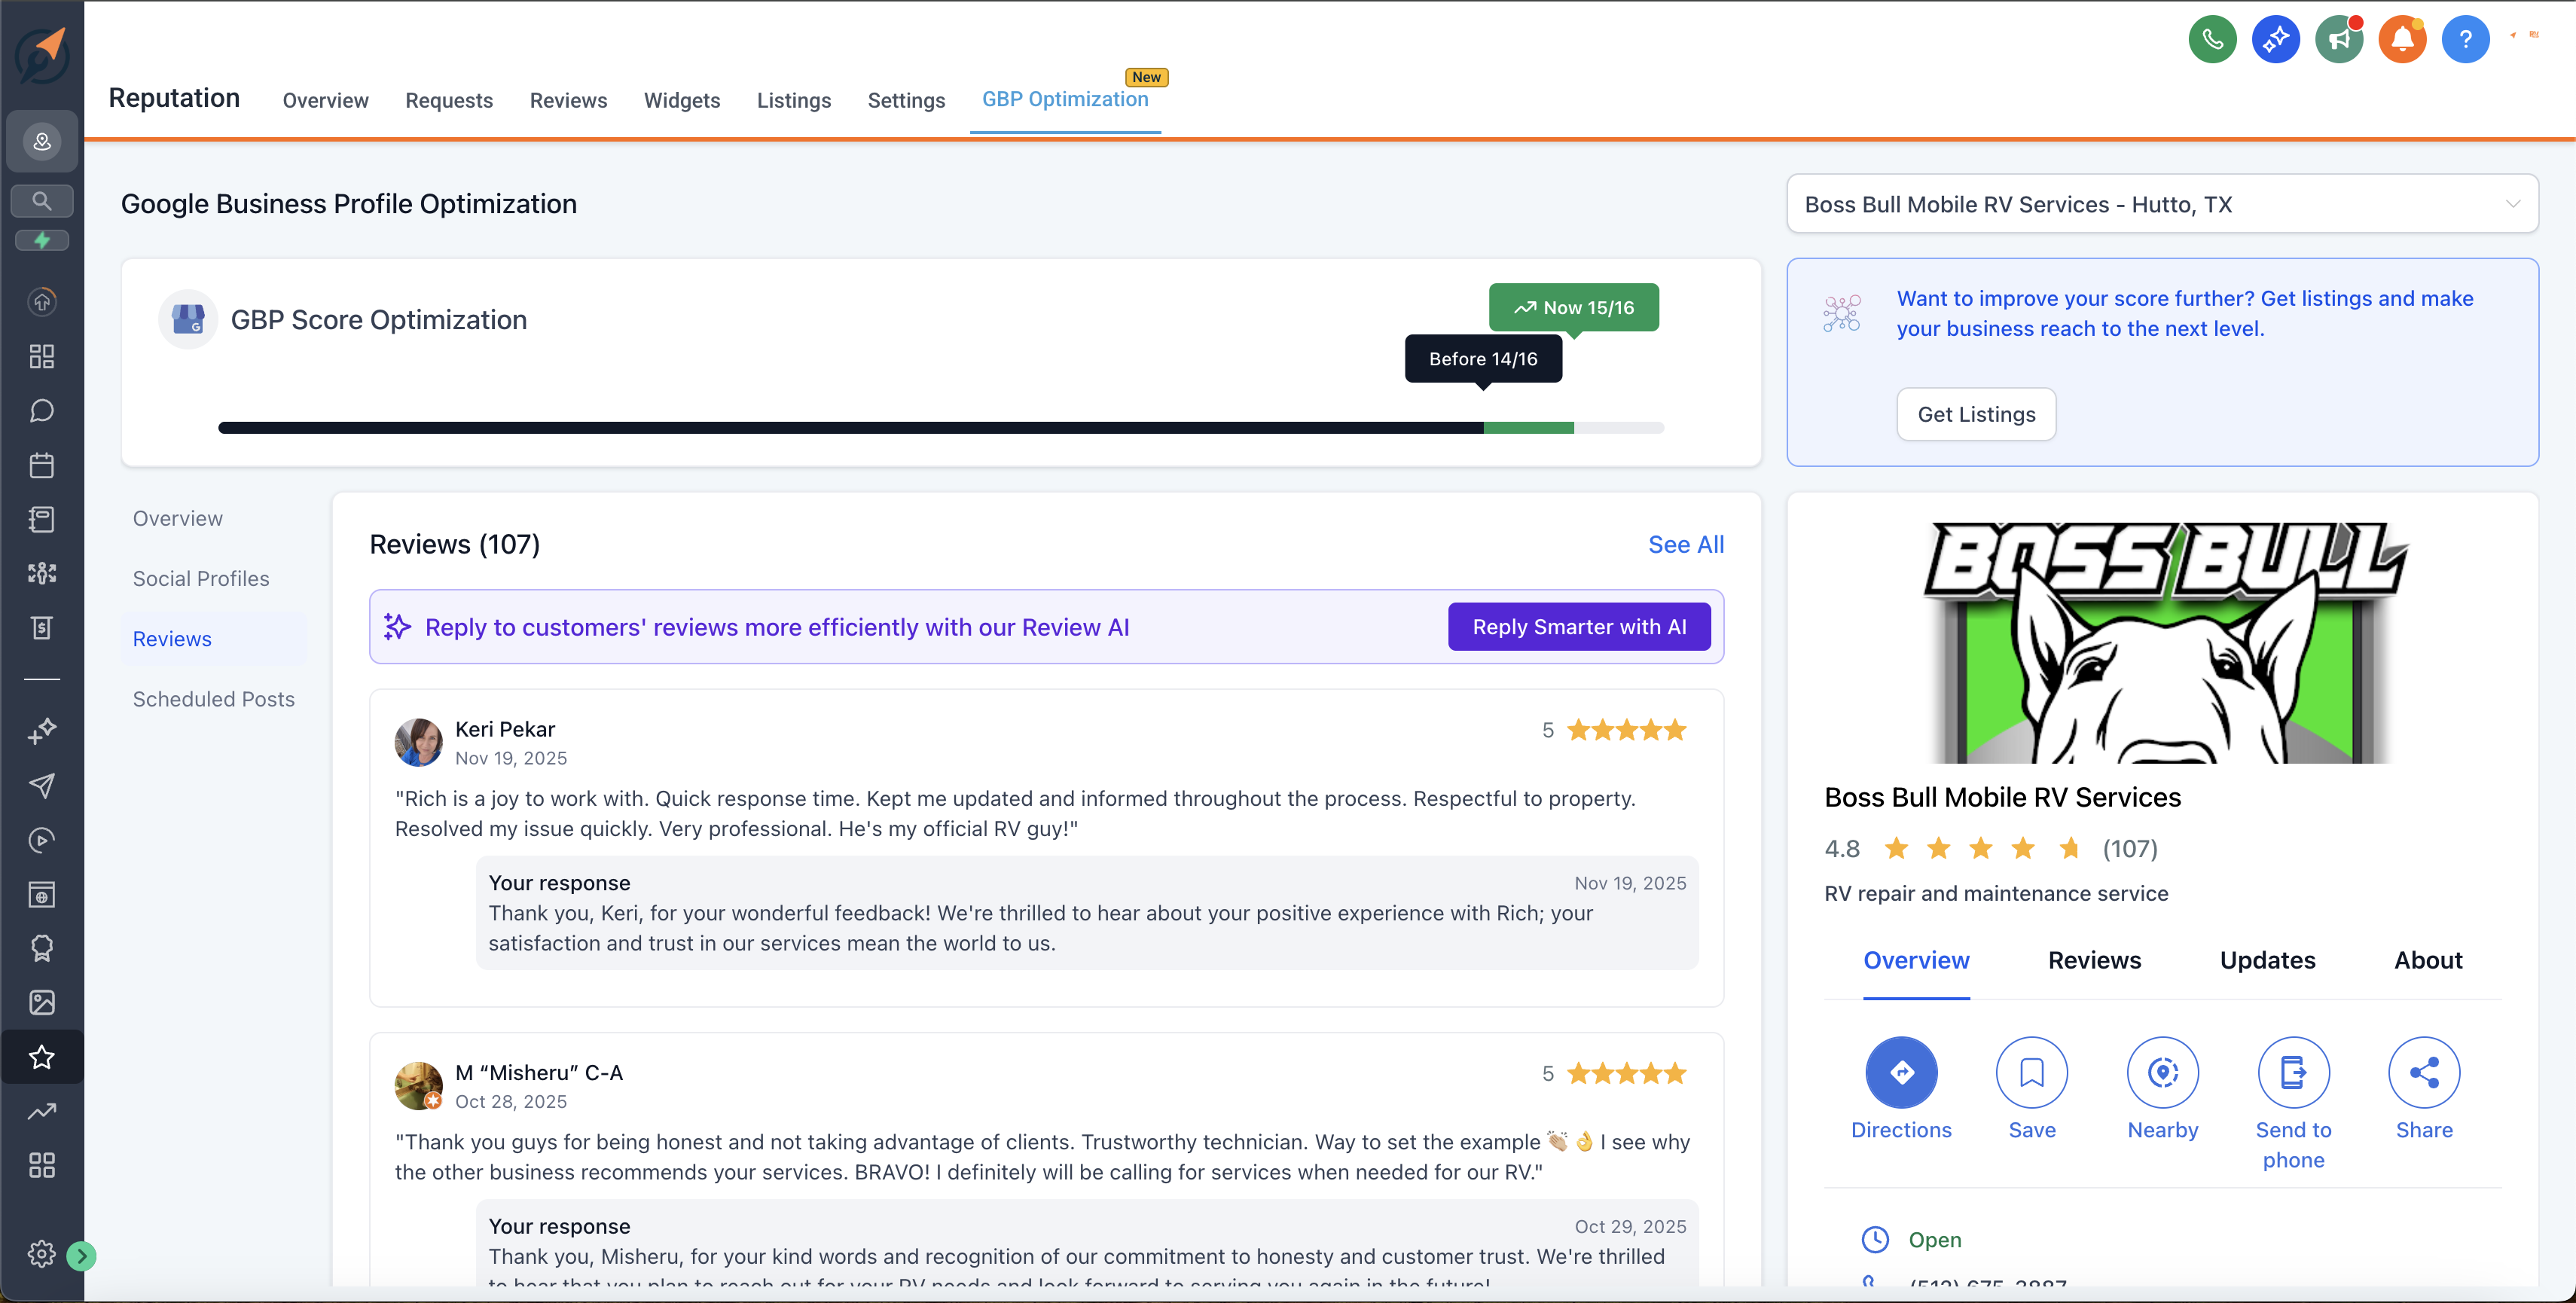Select the star Reputation icon in the sidebar
The image size is (2576, 1303).
pyautogui.click(x=41, y=1057)
